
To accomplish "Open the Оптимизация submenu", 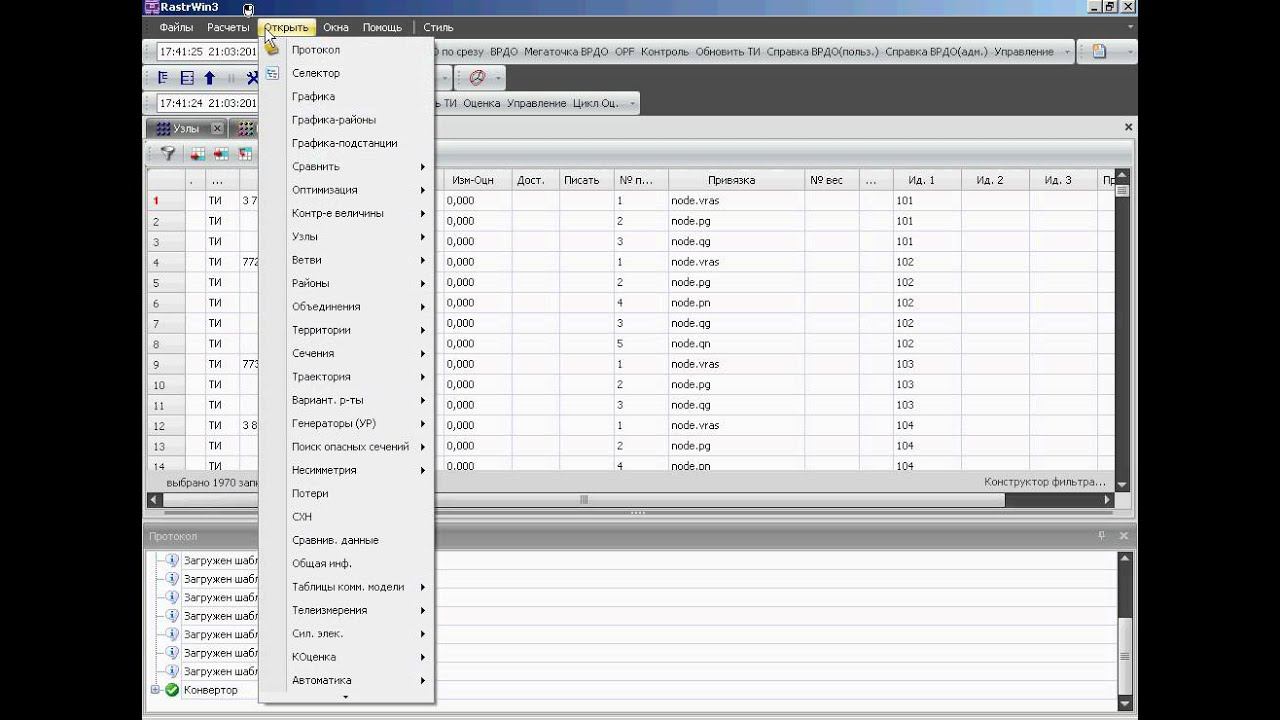I will [346, 190].
